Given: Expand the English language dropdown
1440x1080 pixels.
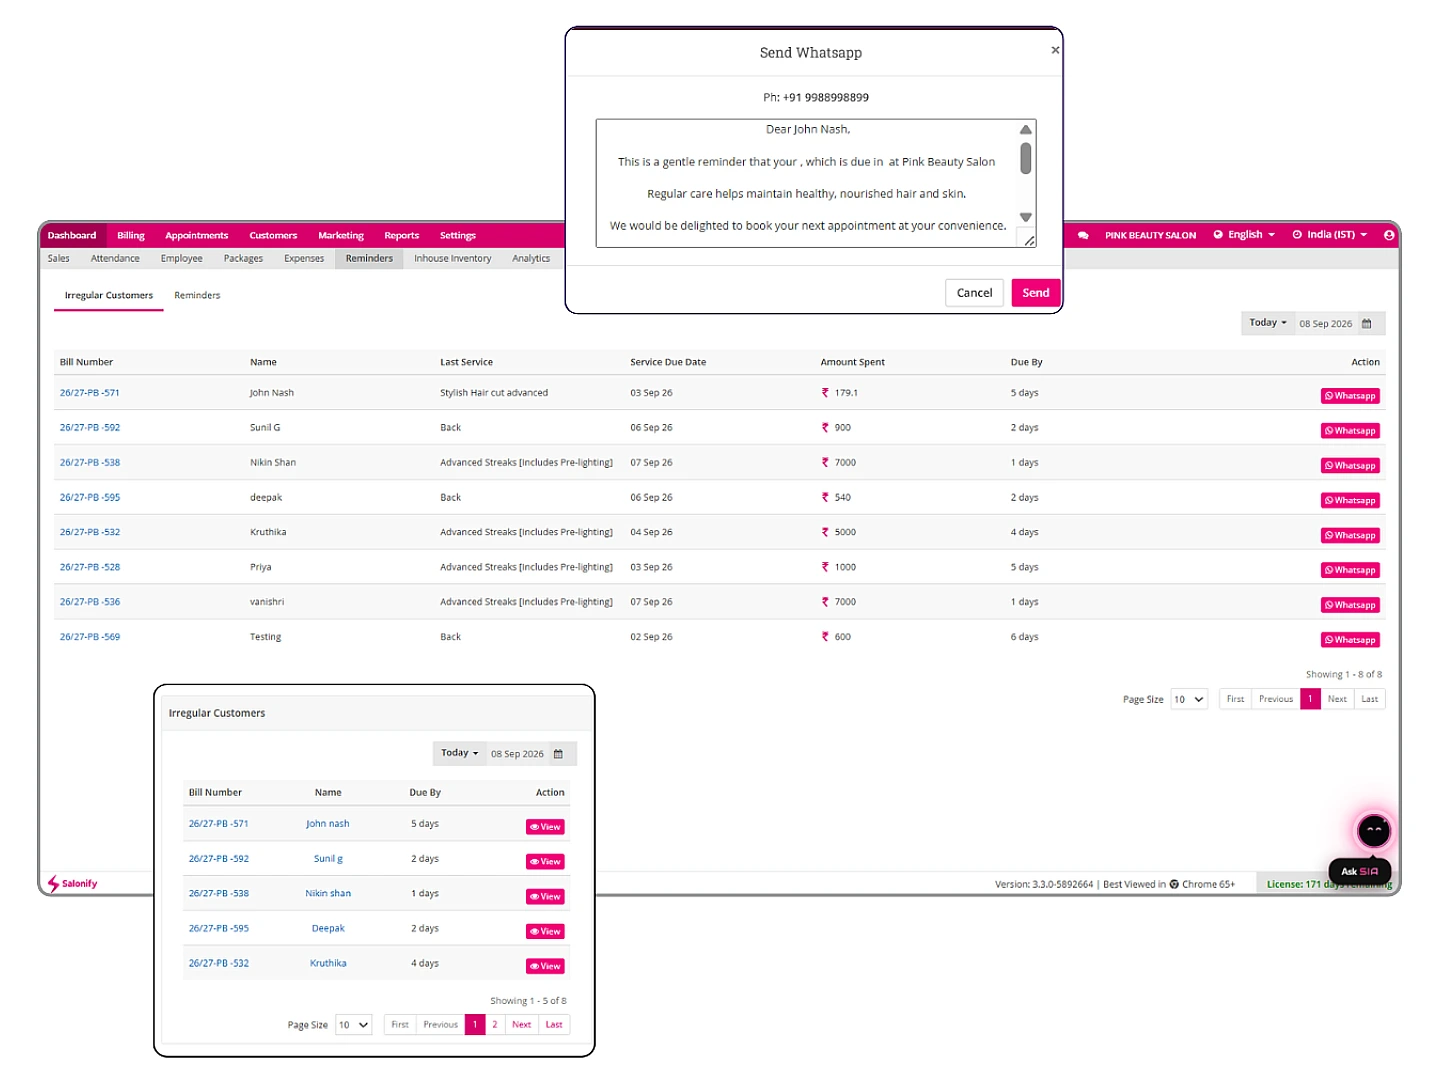Looking at the screenshot, I should [1244, 235].
